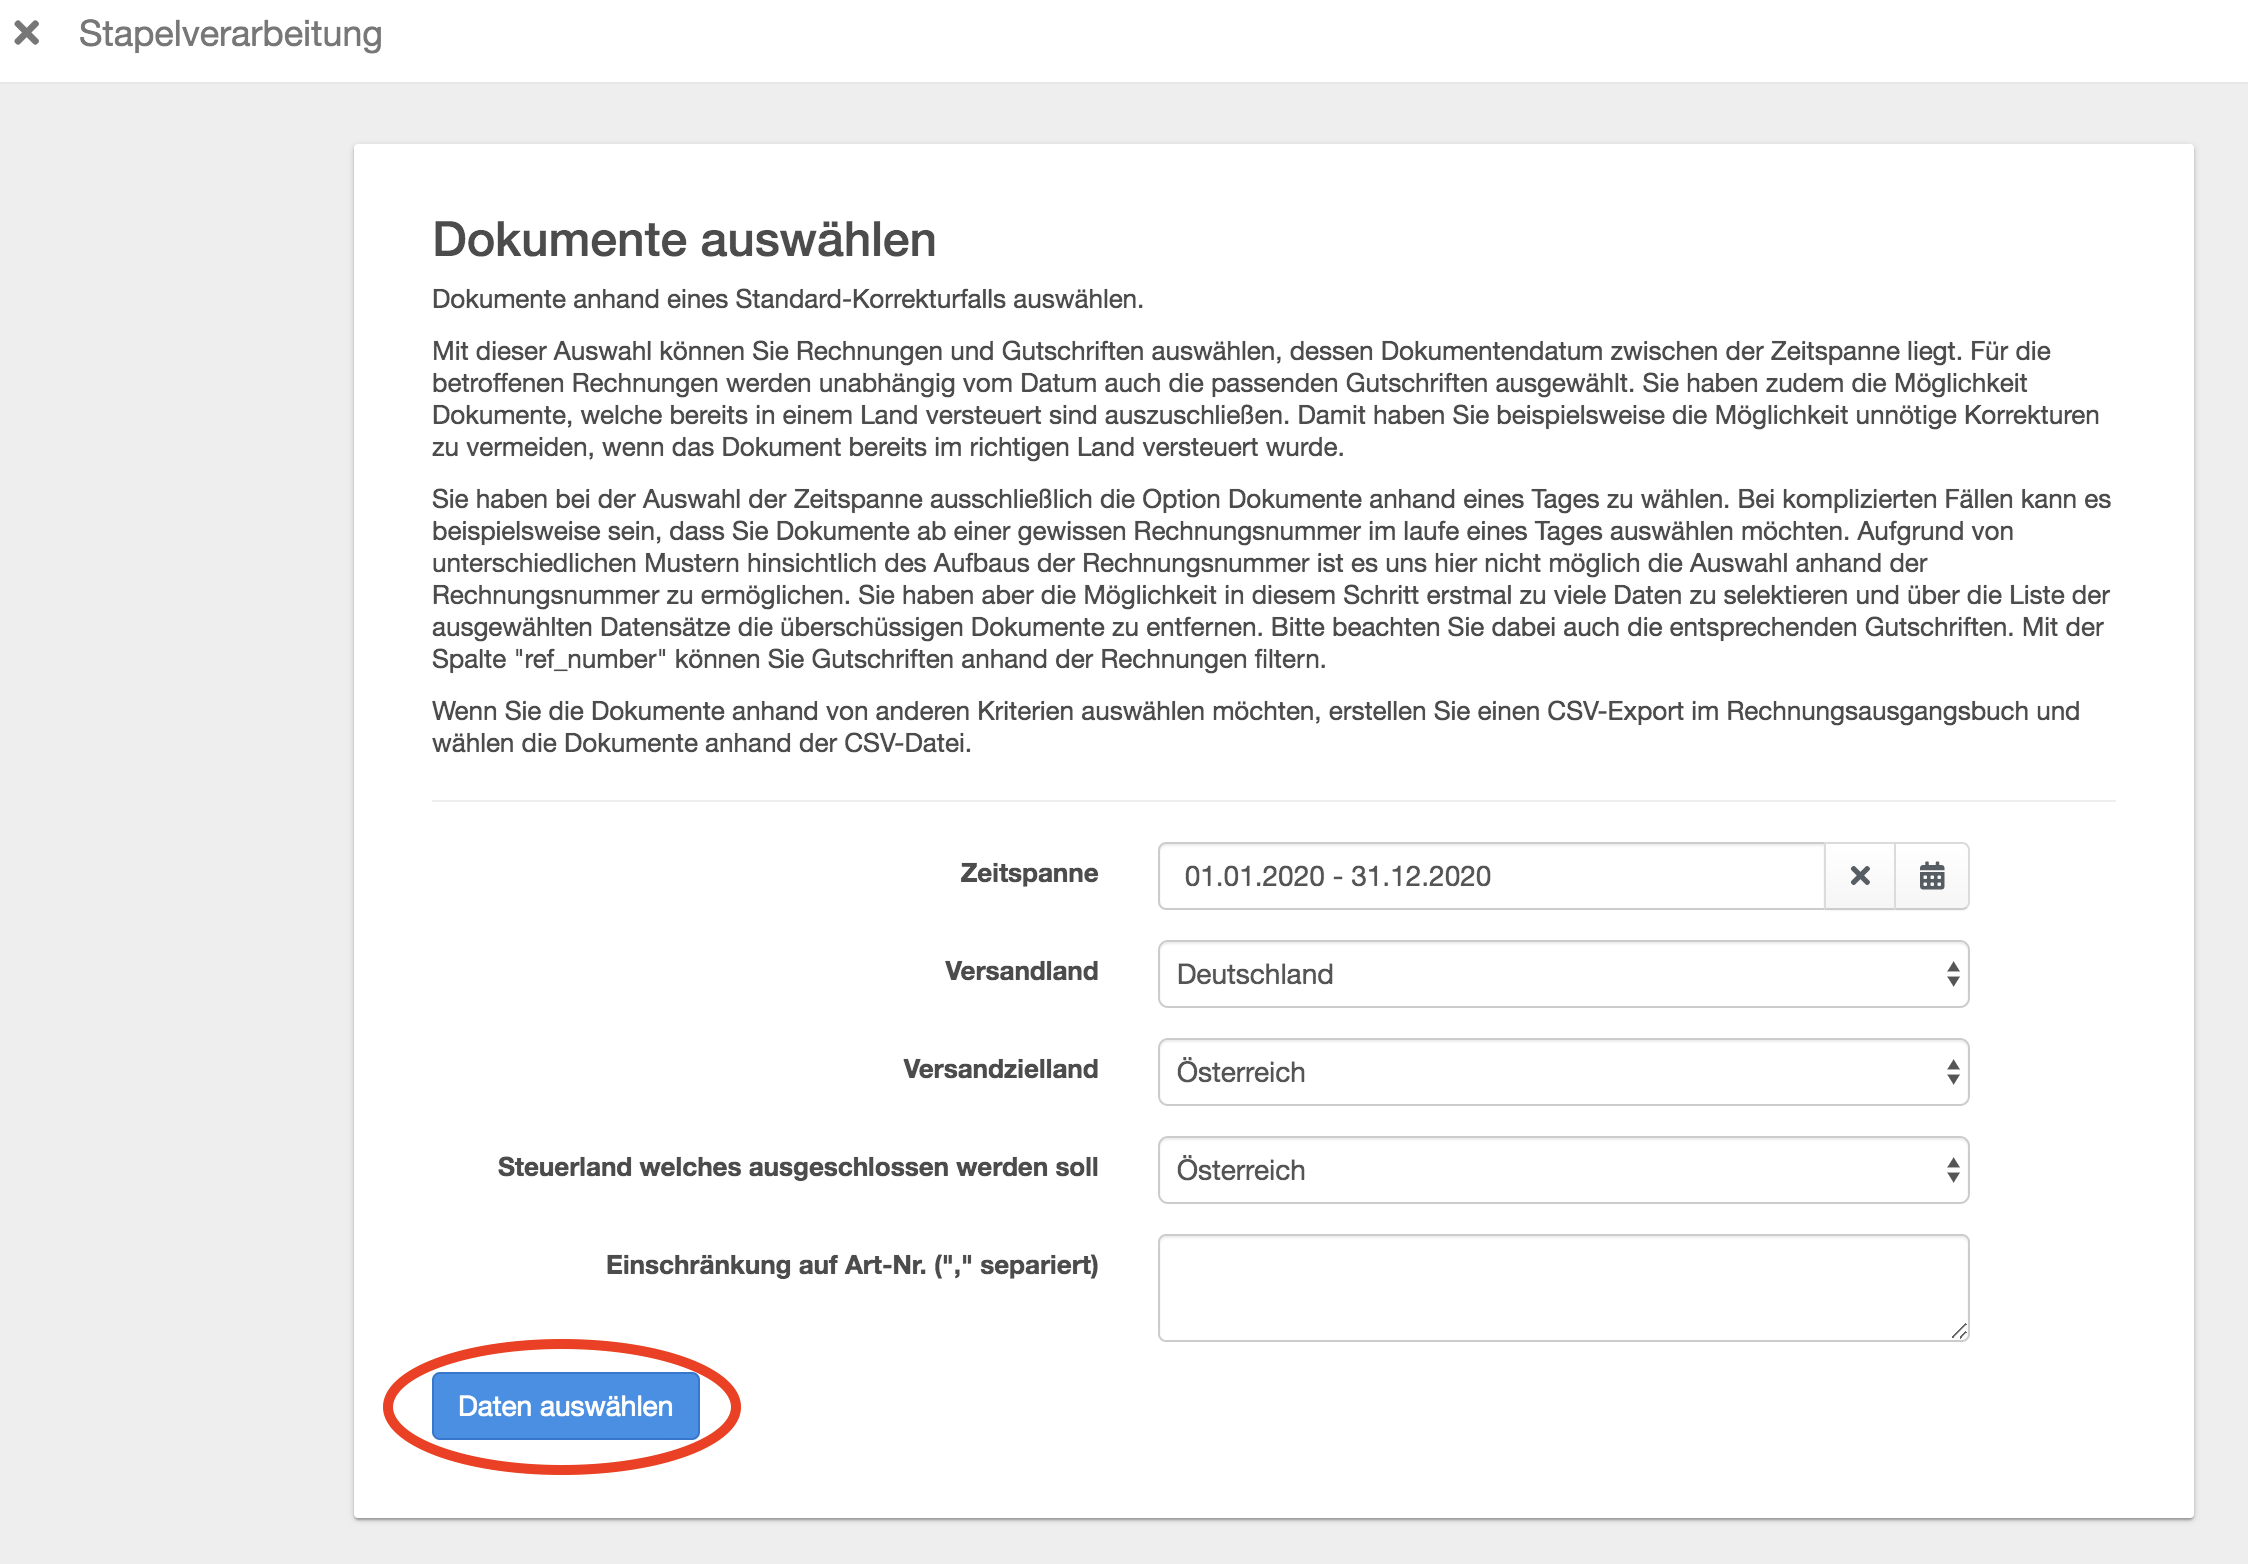
Task: Clear the Zeitspanne date range
Action: pyautogui.click(x=1860, y=876)
